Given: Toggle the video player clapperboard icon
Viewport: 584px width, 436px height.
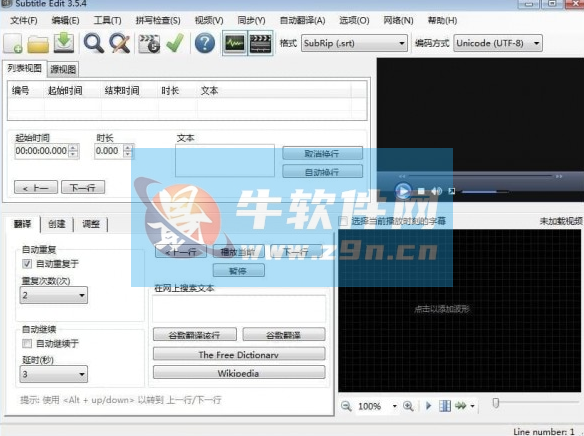Looking at the screenshot, I should [260, 43].
